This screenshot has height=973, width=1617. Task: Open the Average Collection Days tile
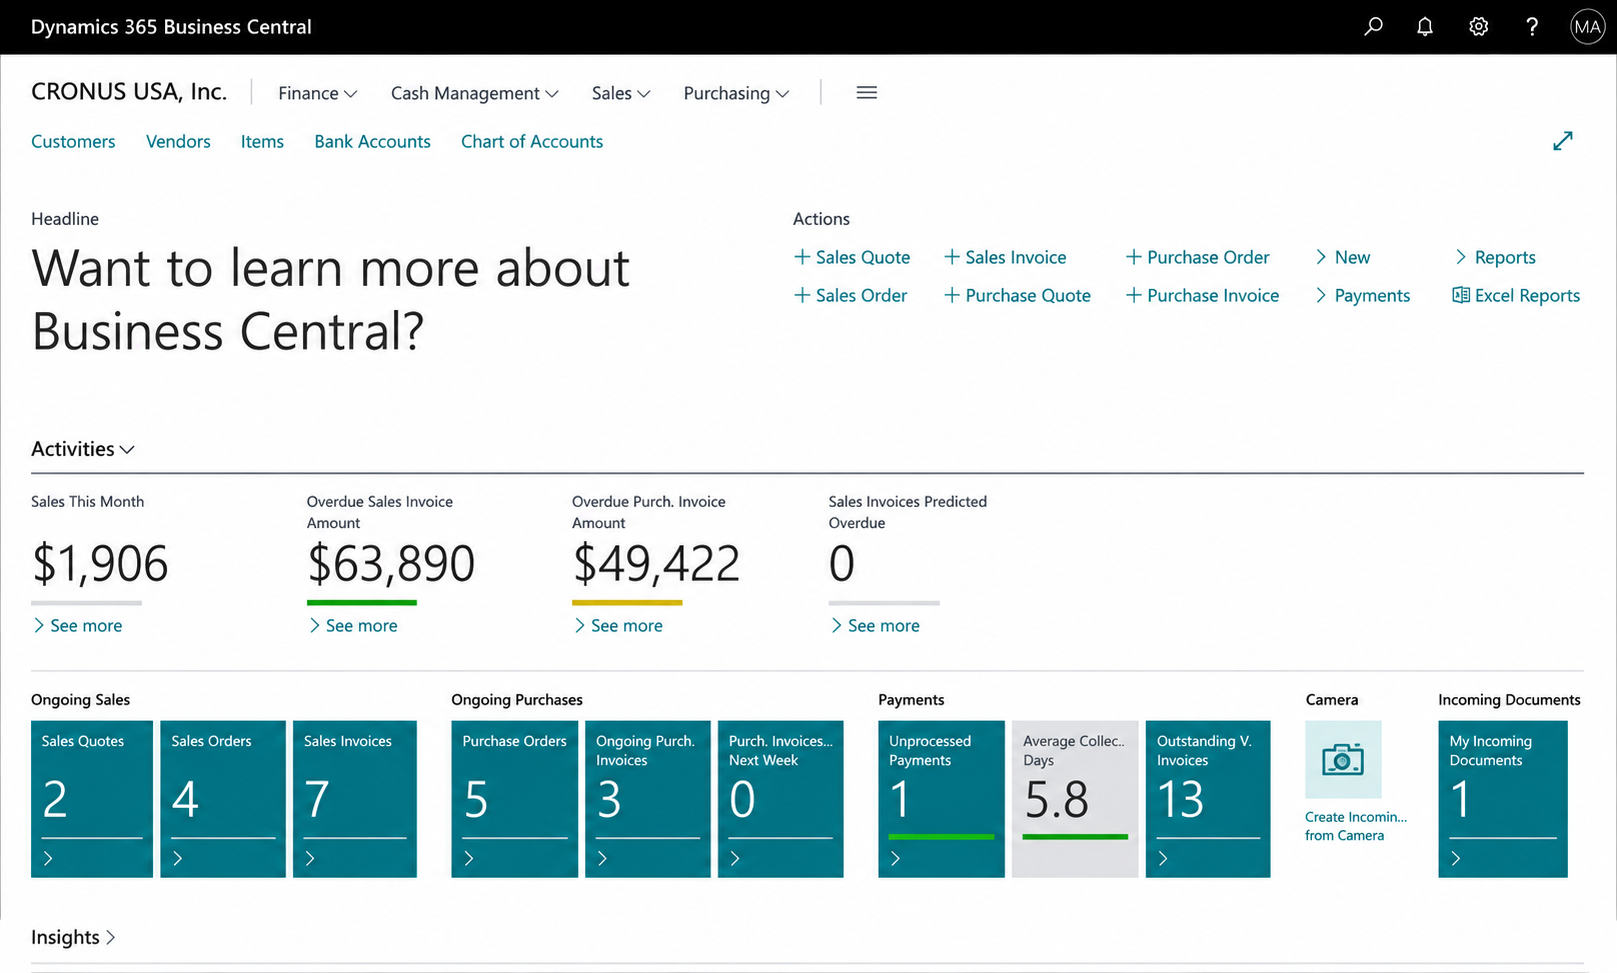tap(1075, 799)
